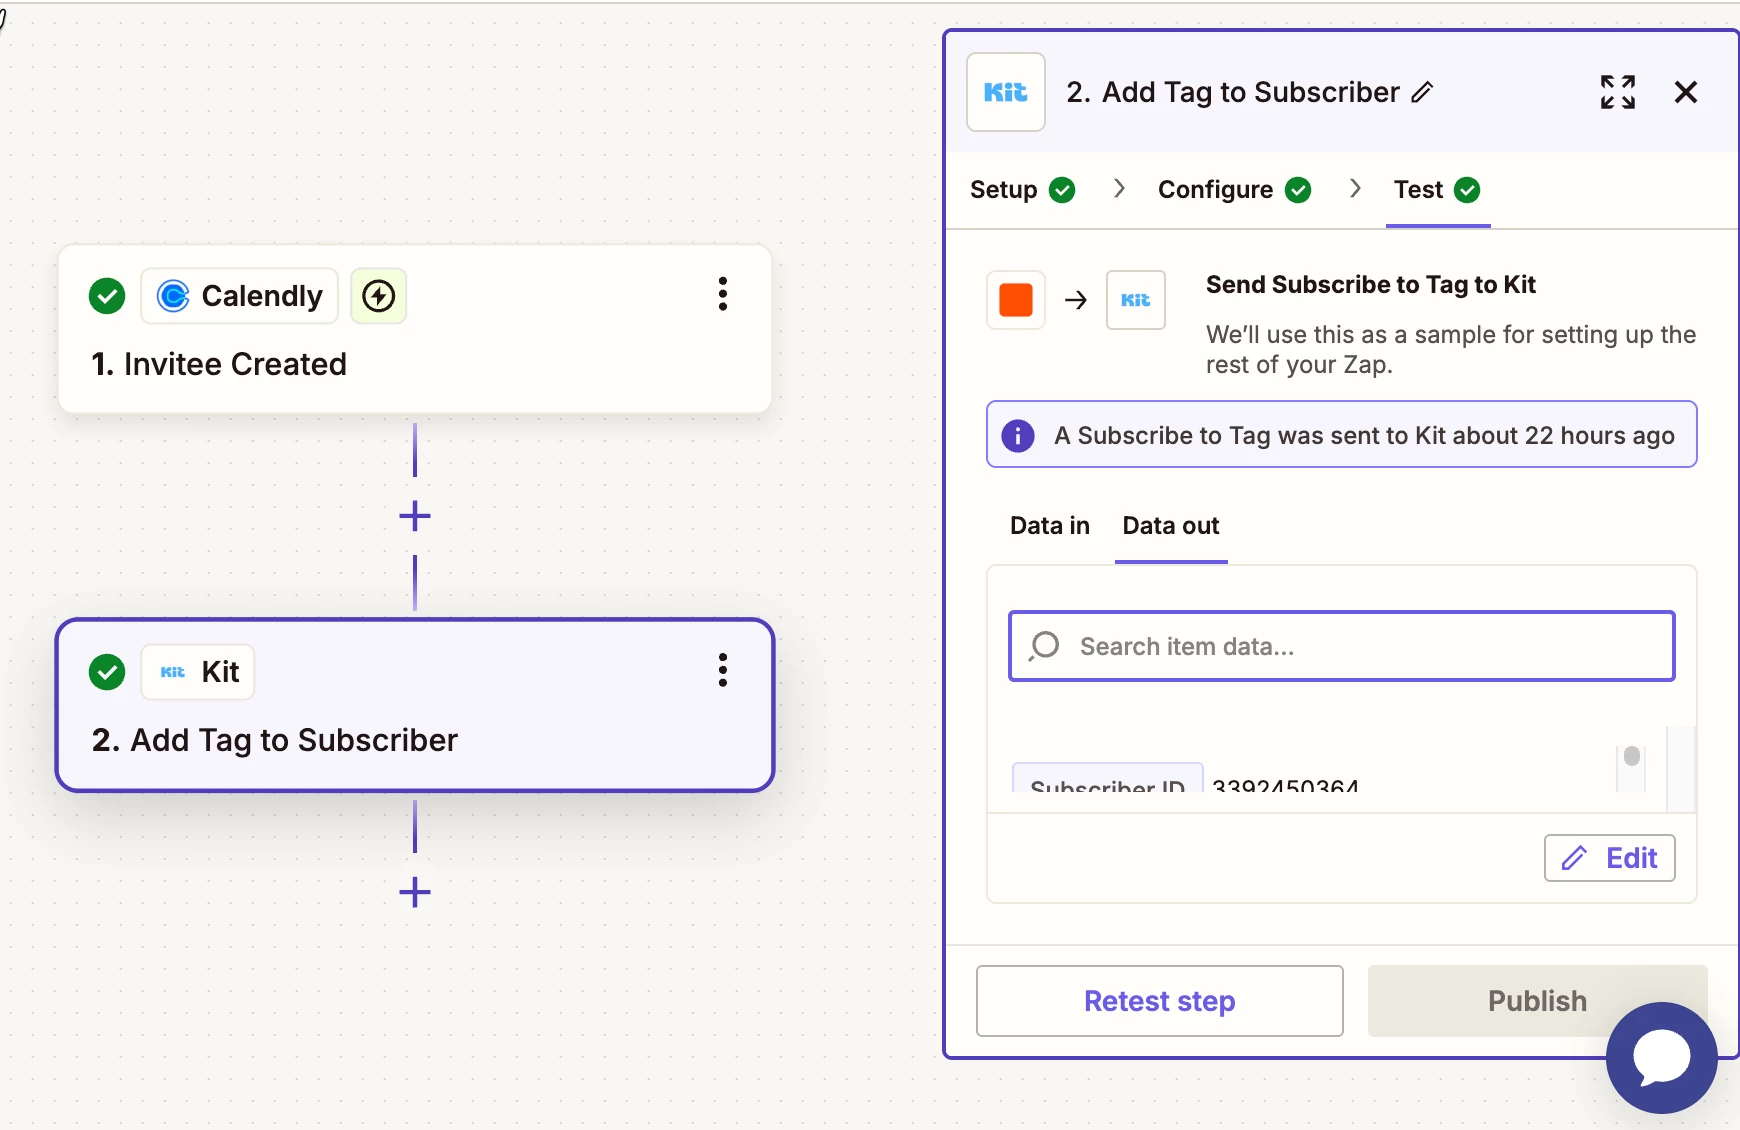Select the Test tab
The image size is (1740, 1130).
[x=1437, y=190]
